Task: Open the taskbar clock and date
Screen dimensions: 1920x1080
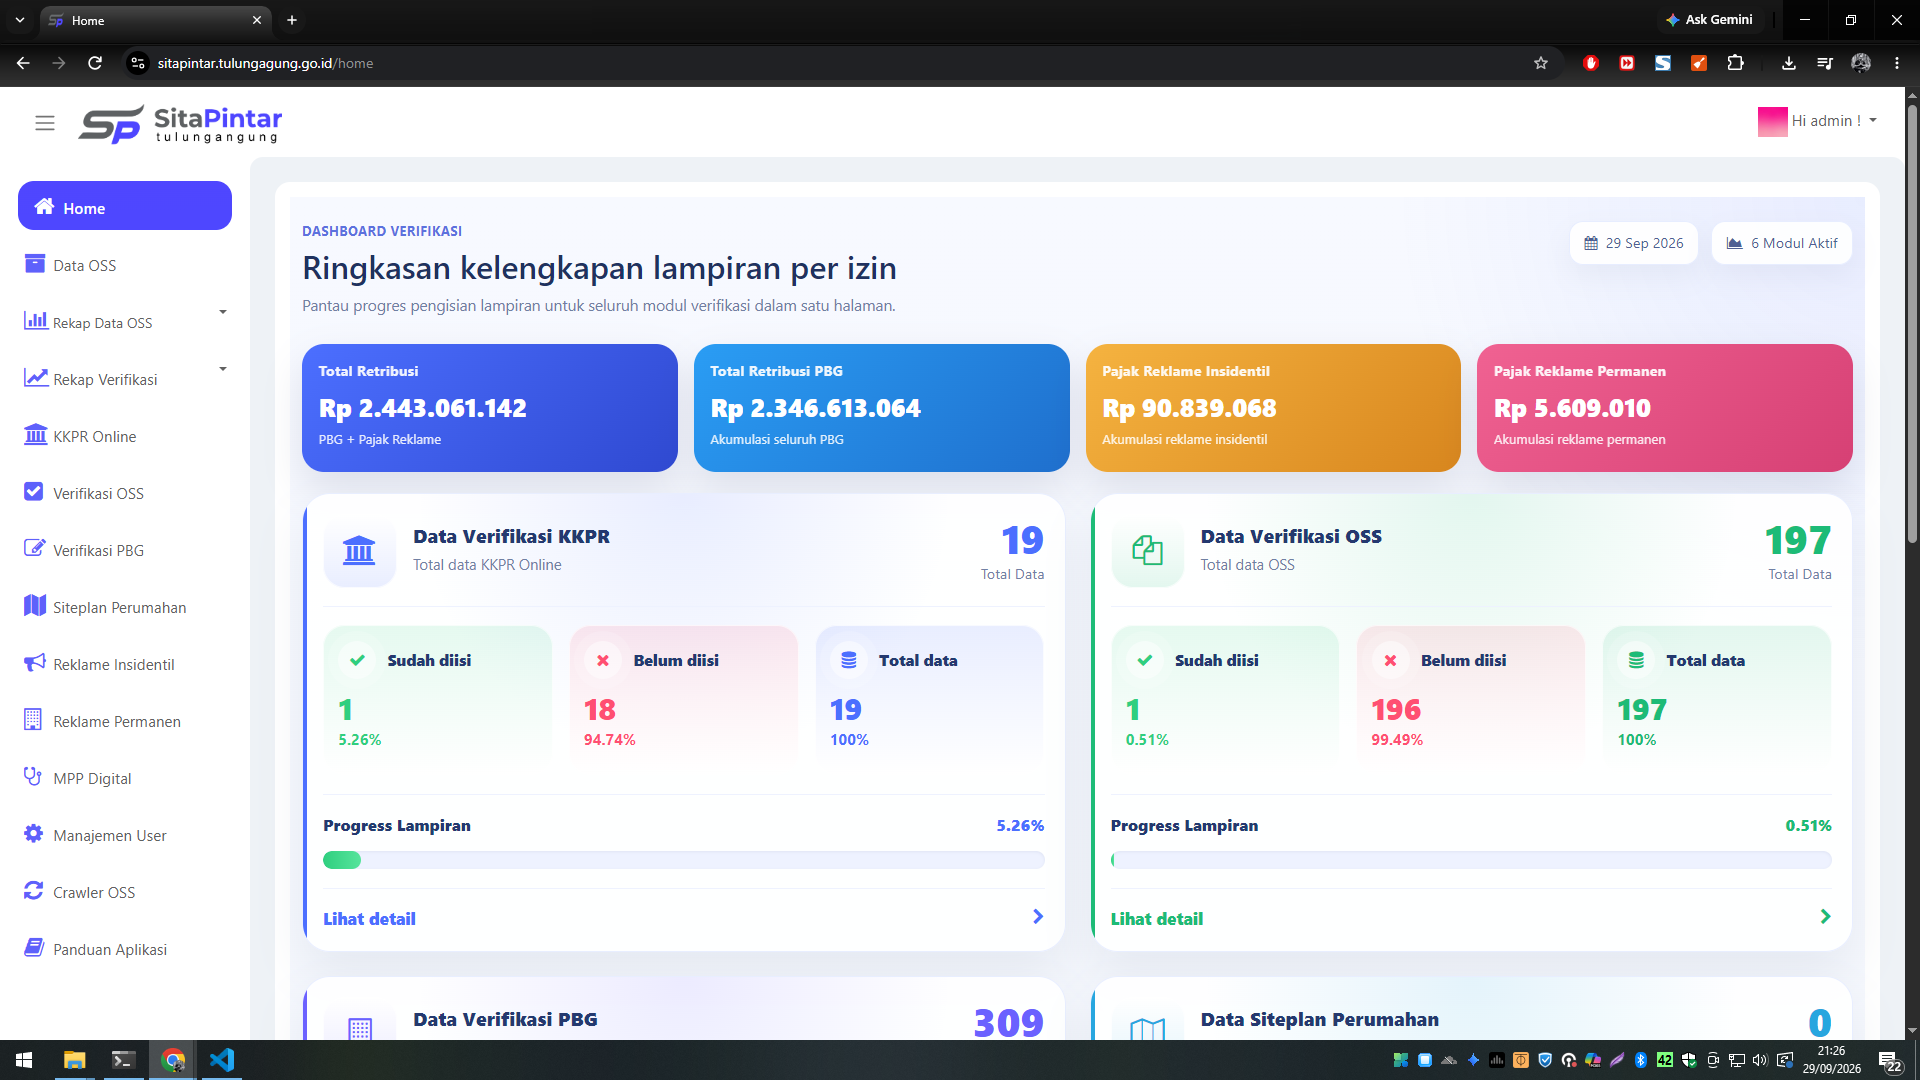Action: coord(1832,1060)
